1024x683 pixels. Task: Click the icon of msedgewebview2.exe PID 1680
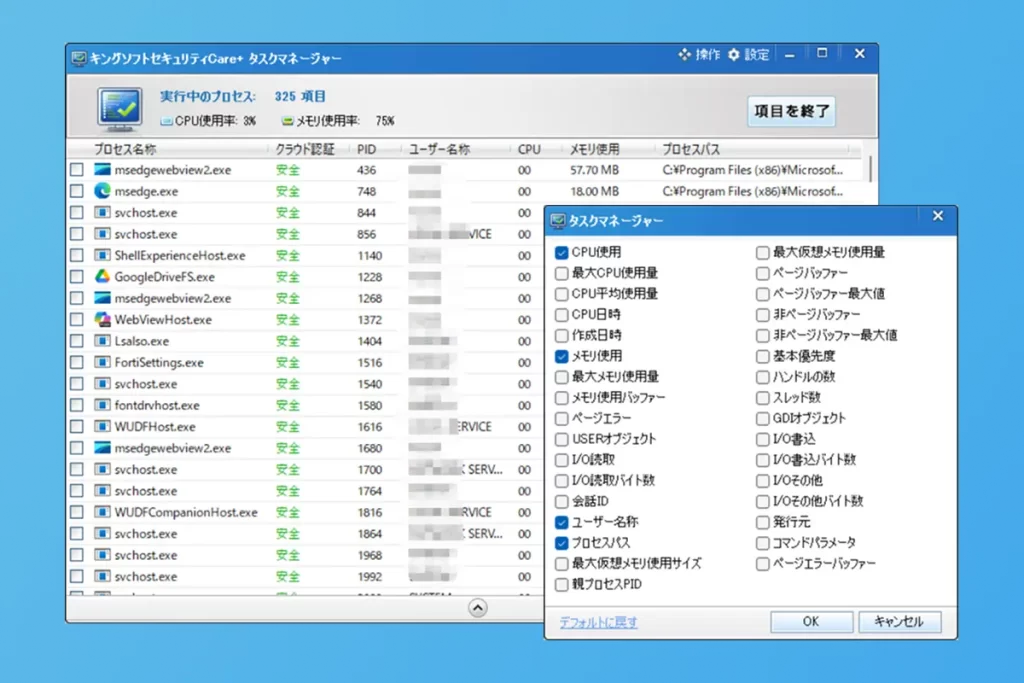pos(103,448)
